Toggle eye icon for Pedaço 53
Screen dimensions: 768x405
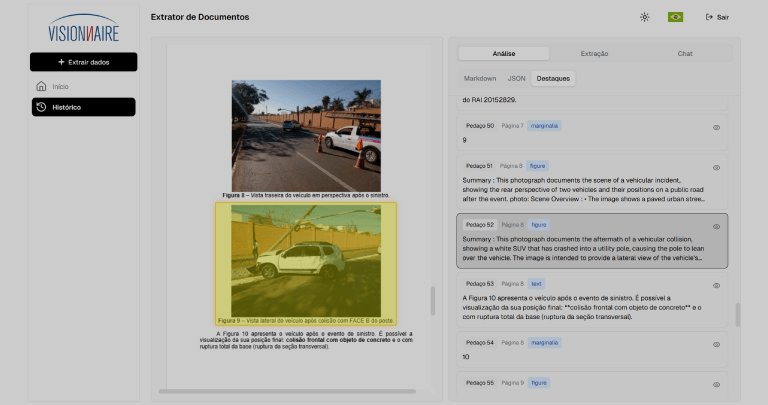(x=716, y=285)
